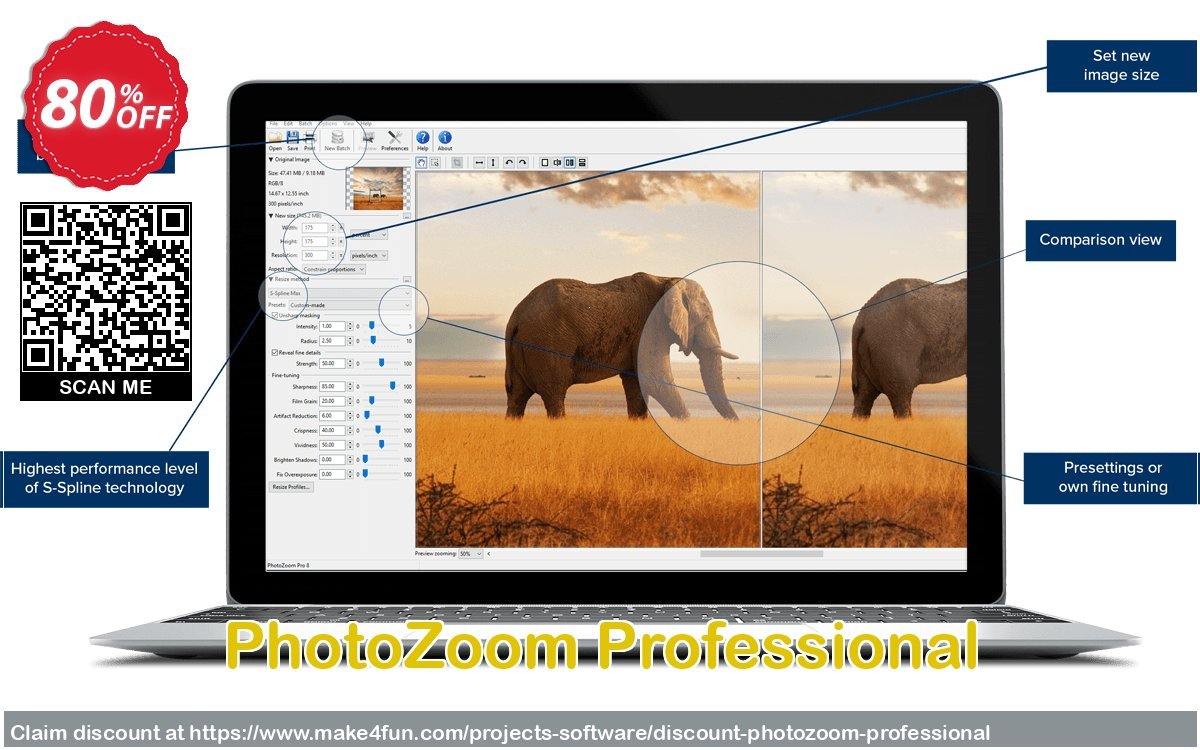Select the marquee selection tool
Image resolution: width=1200 pixels, height=750 pixels.
pos(435,163)
